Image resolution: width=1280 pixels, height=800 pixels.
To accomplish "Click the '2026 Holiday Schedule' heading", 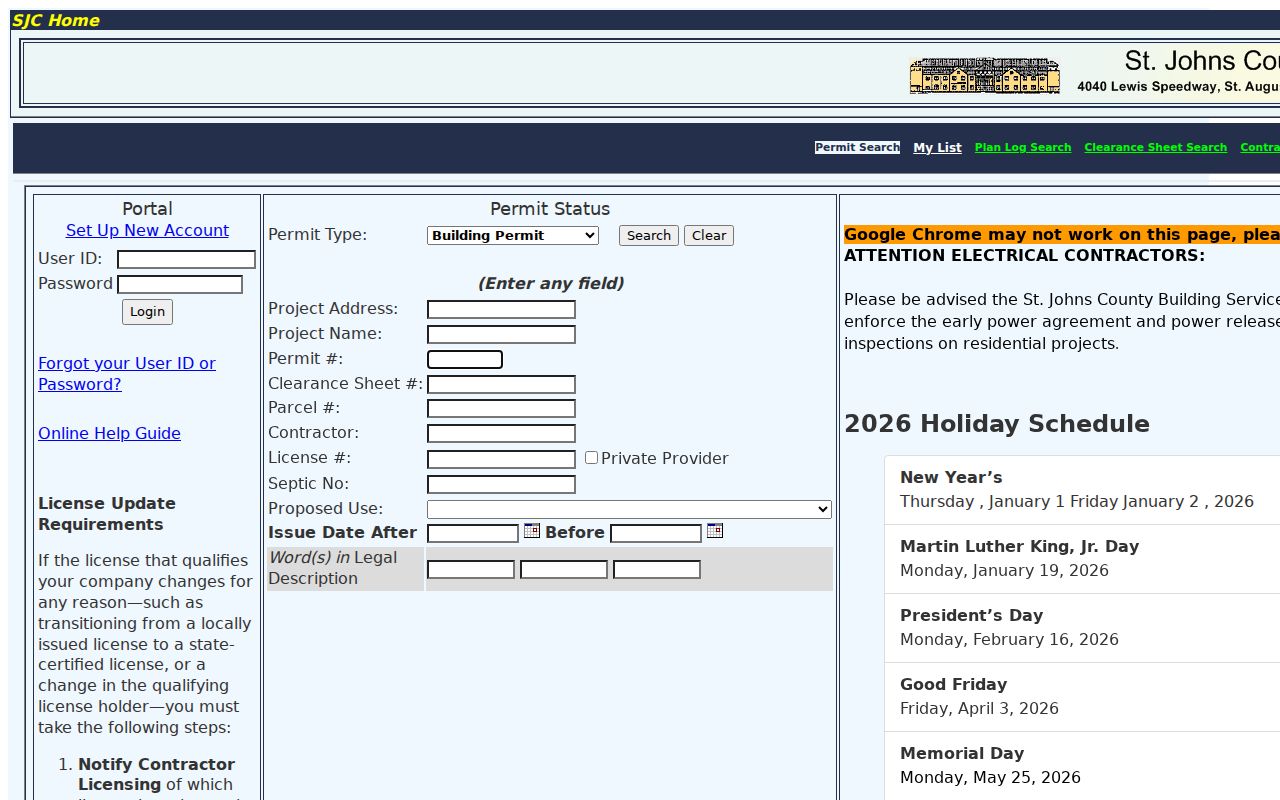I will pos(997,424).
